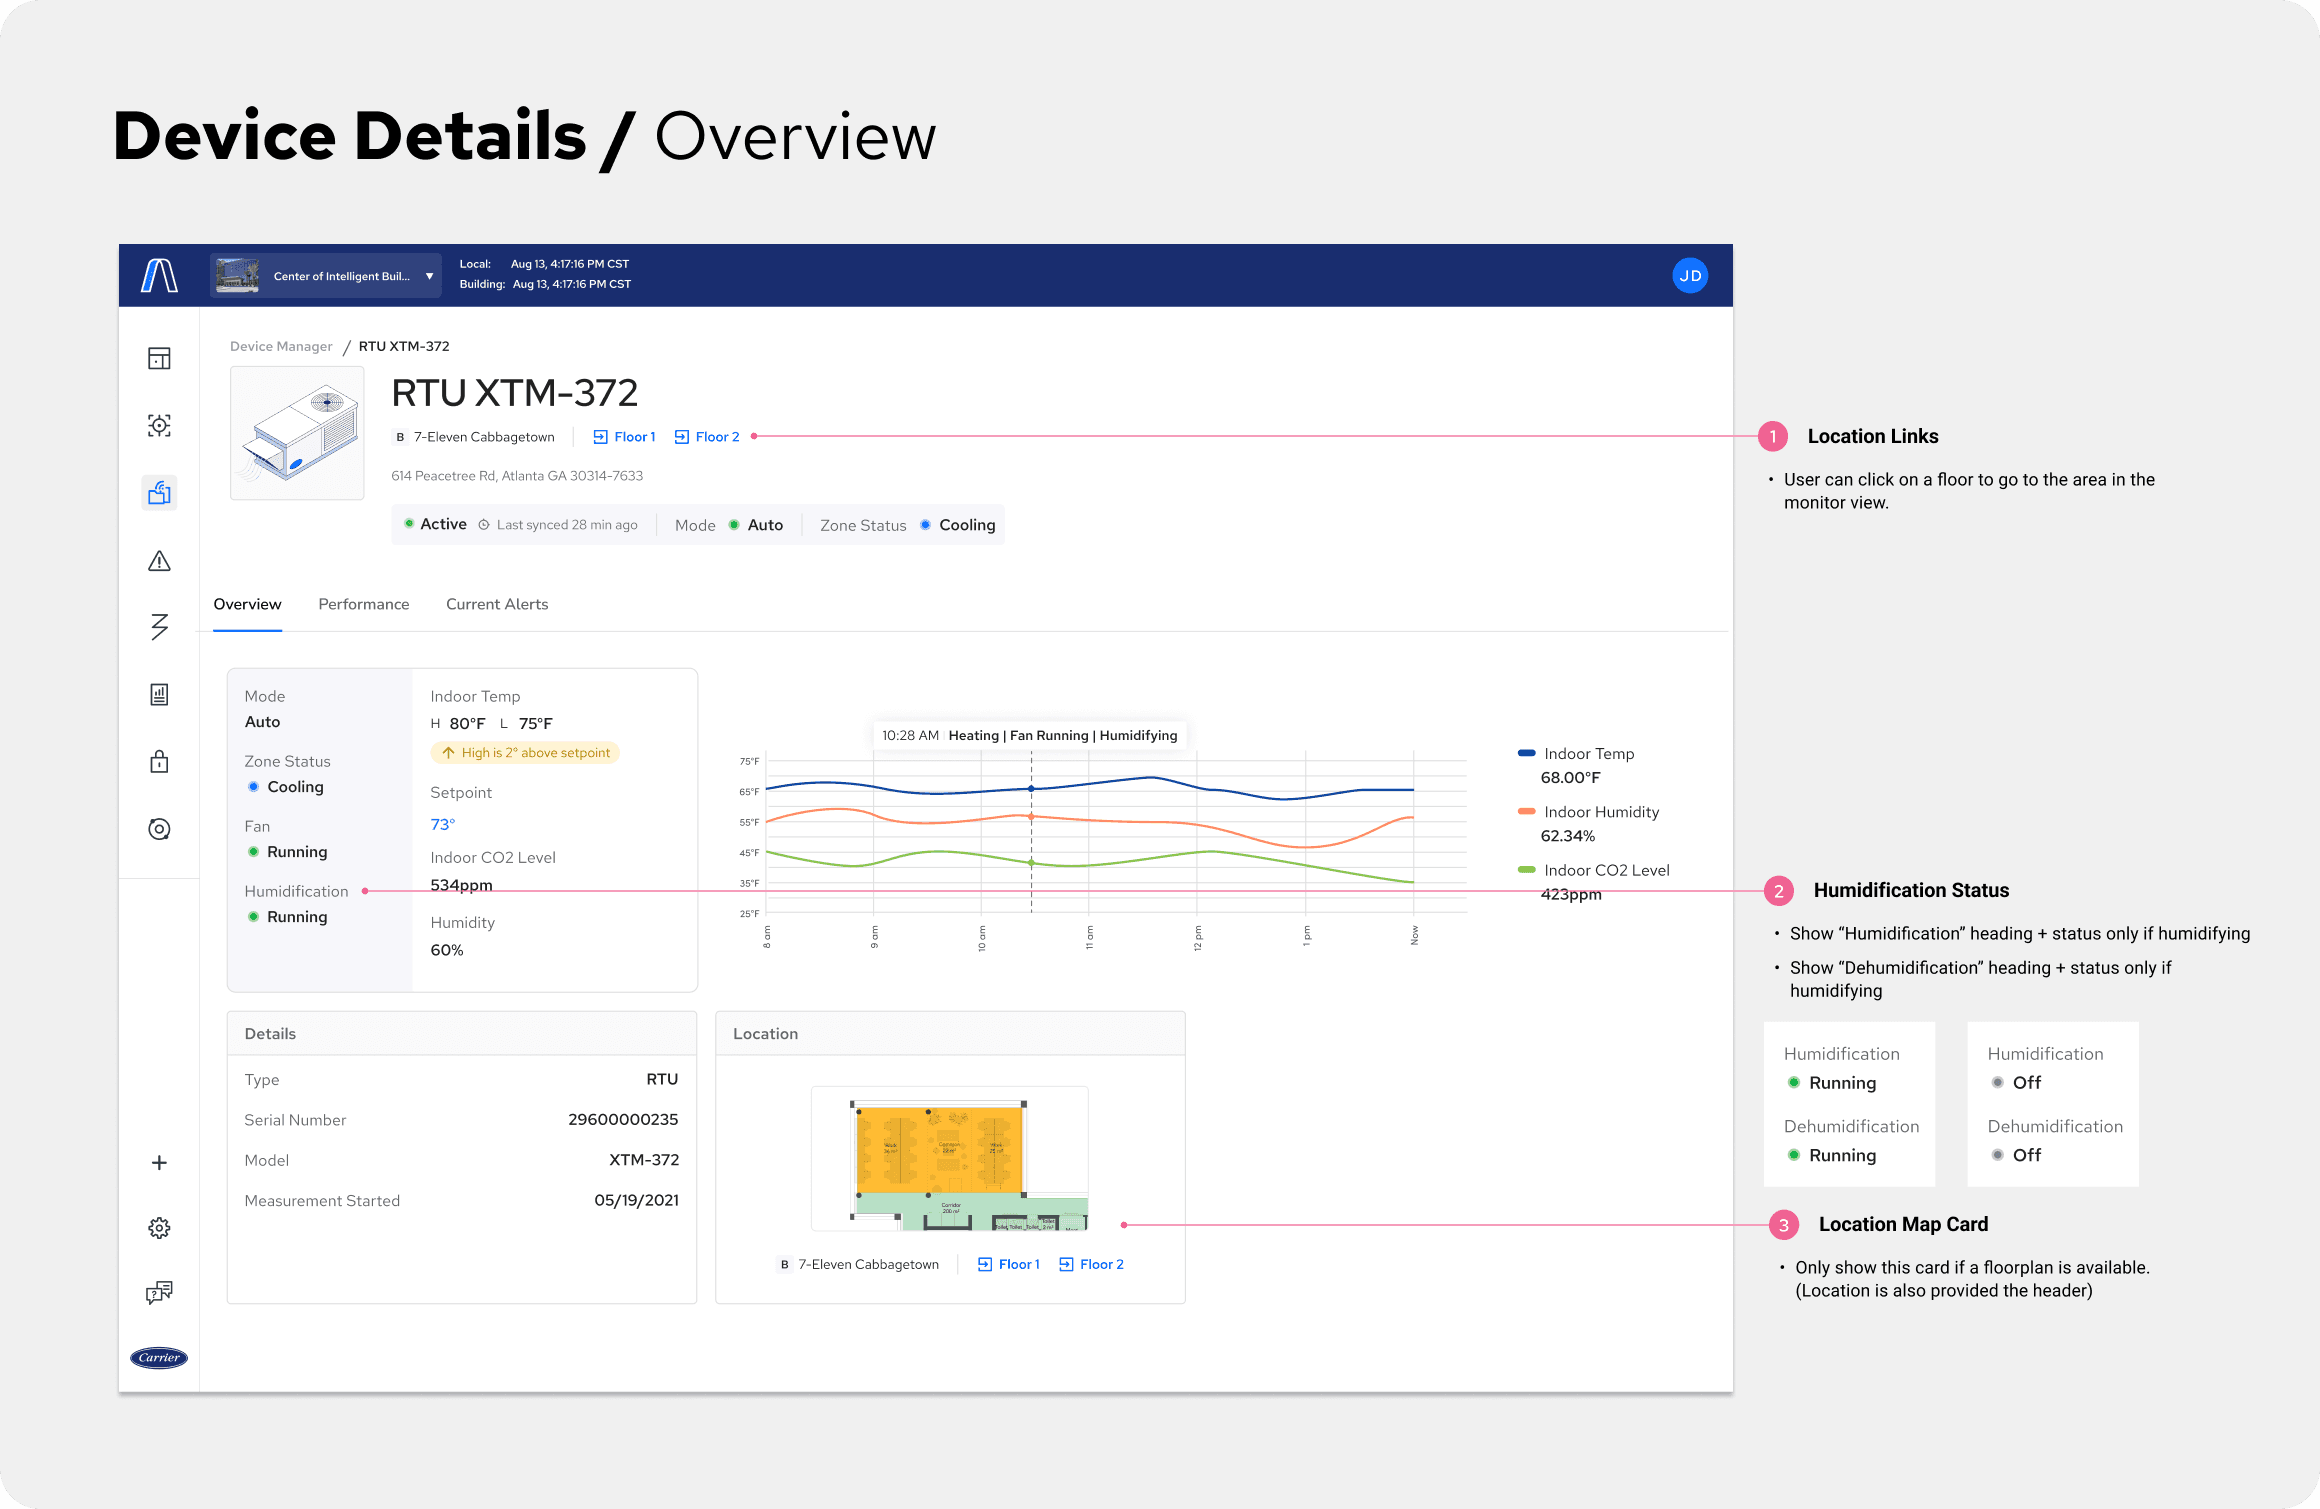Open the monitor view target icon
This screenshot has height=1509, width=2320.
coord(159,425)
